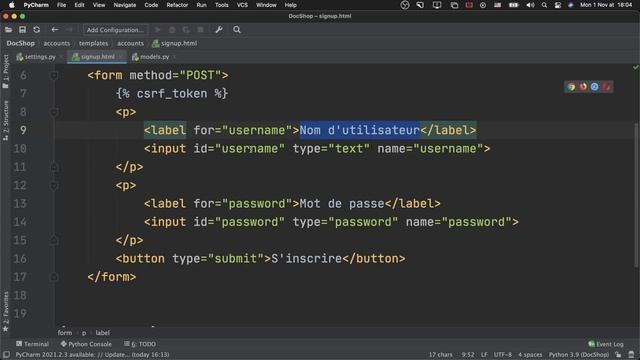Open preview in Chrome browser icon
640x360 pixels.
pyautogui.click(x=571, y=87)
